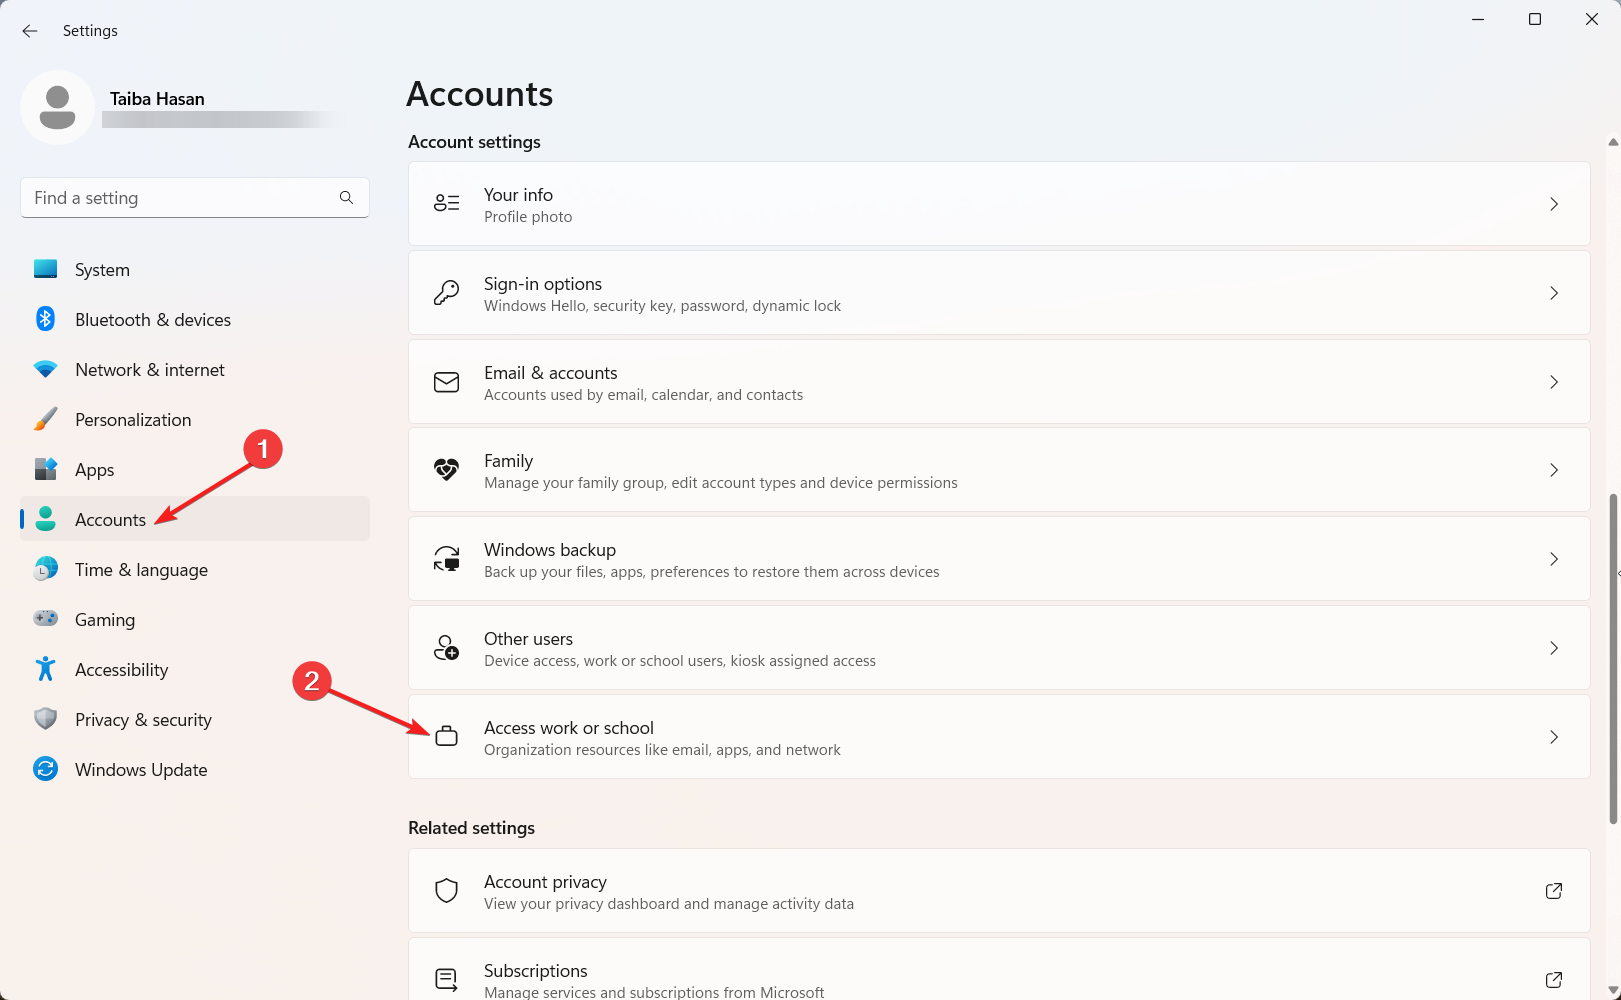This screenshot has height=1000, width=1621.
Task: Click the back arrow in Settings header
Action: [x=30, y=31]
